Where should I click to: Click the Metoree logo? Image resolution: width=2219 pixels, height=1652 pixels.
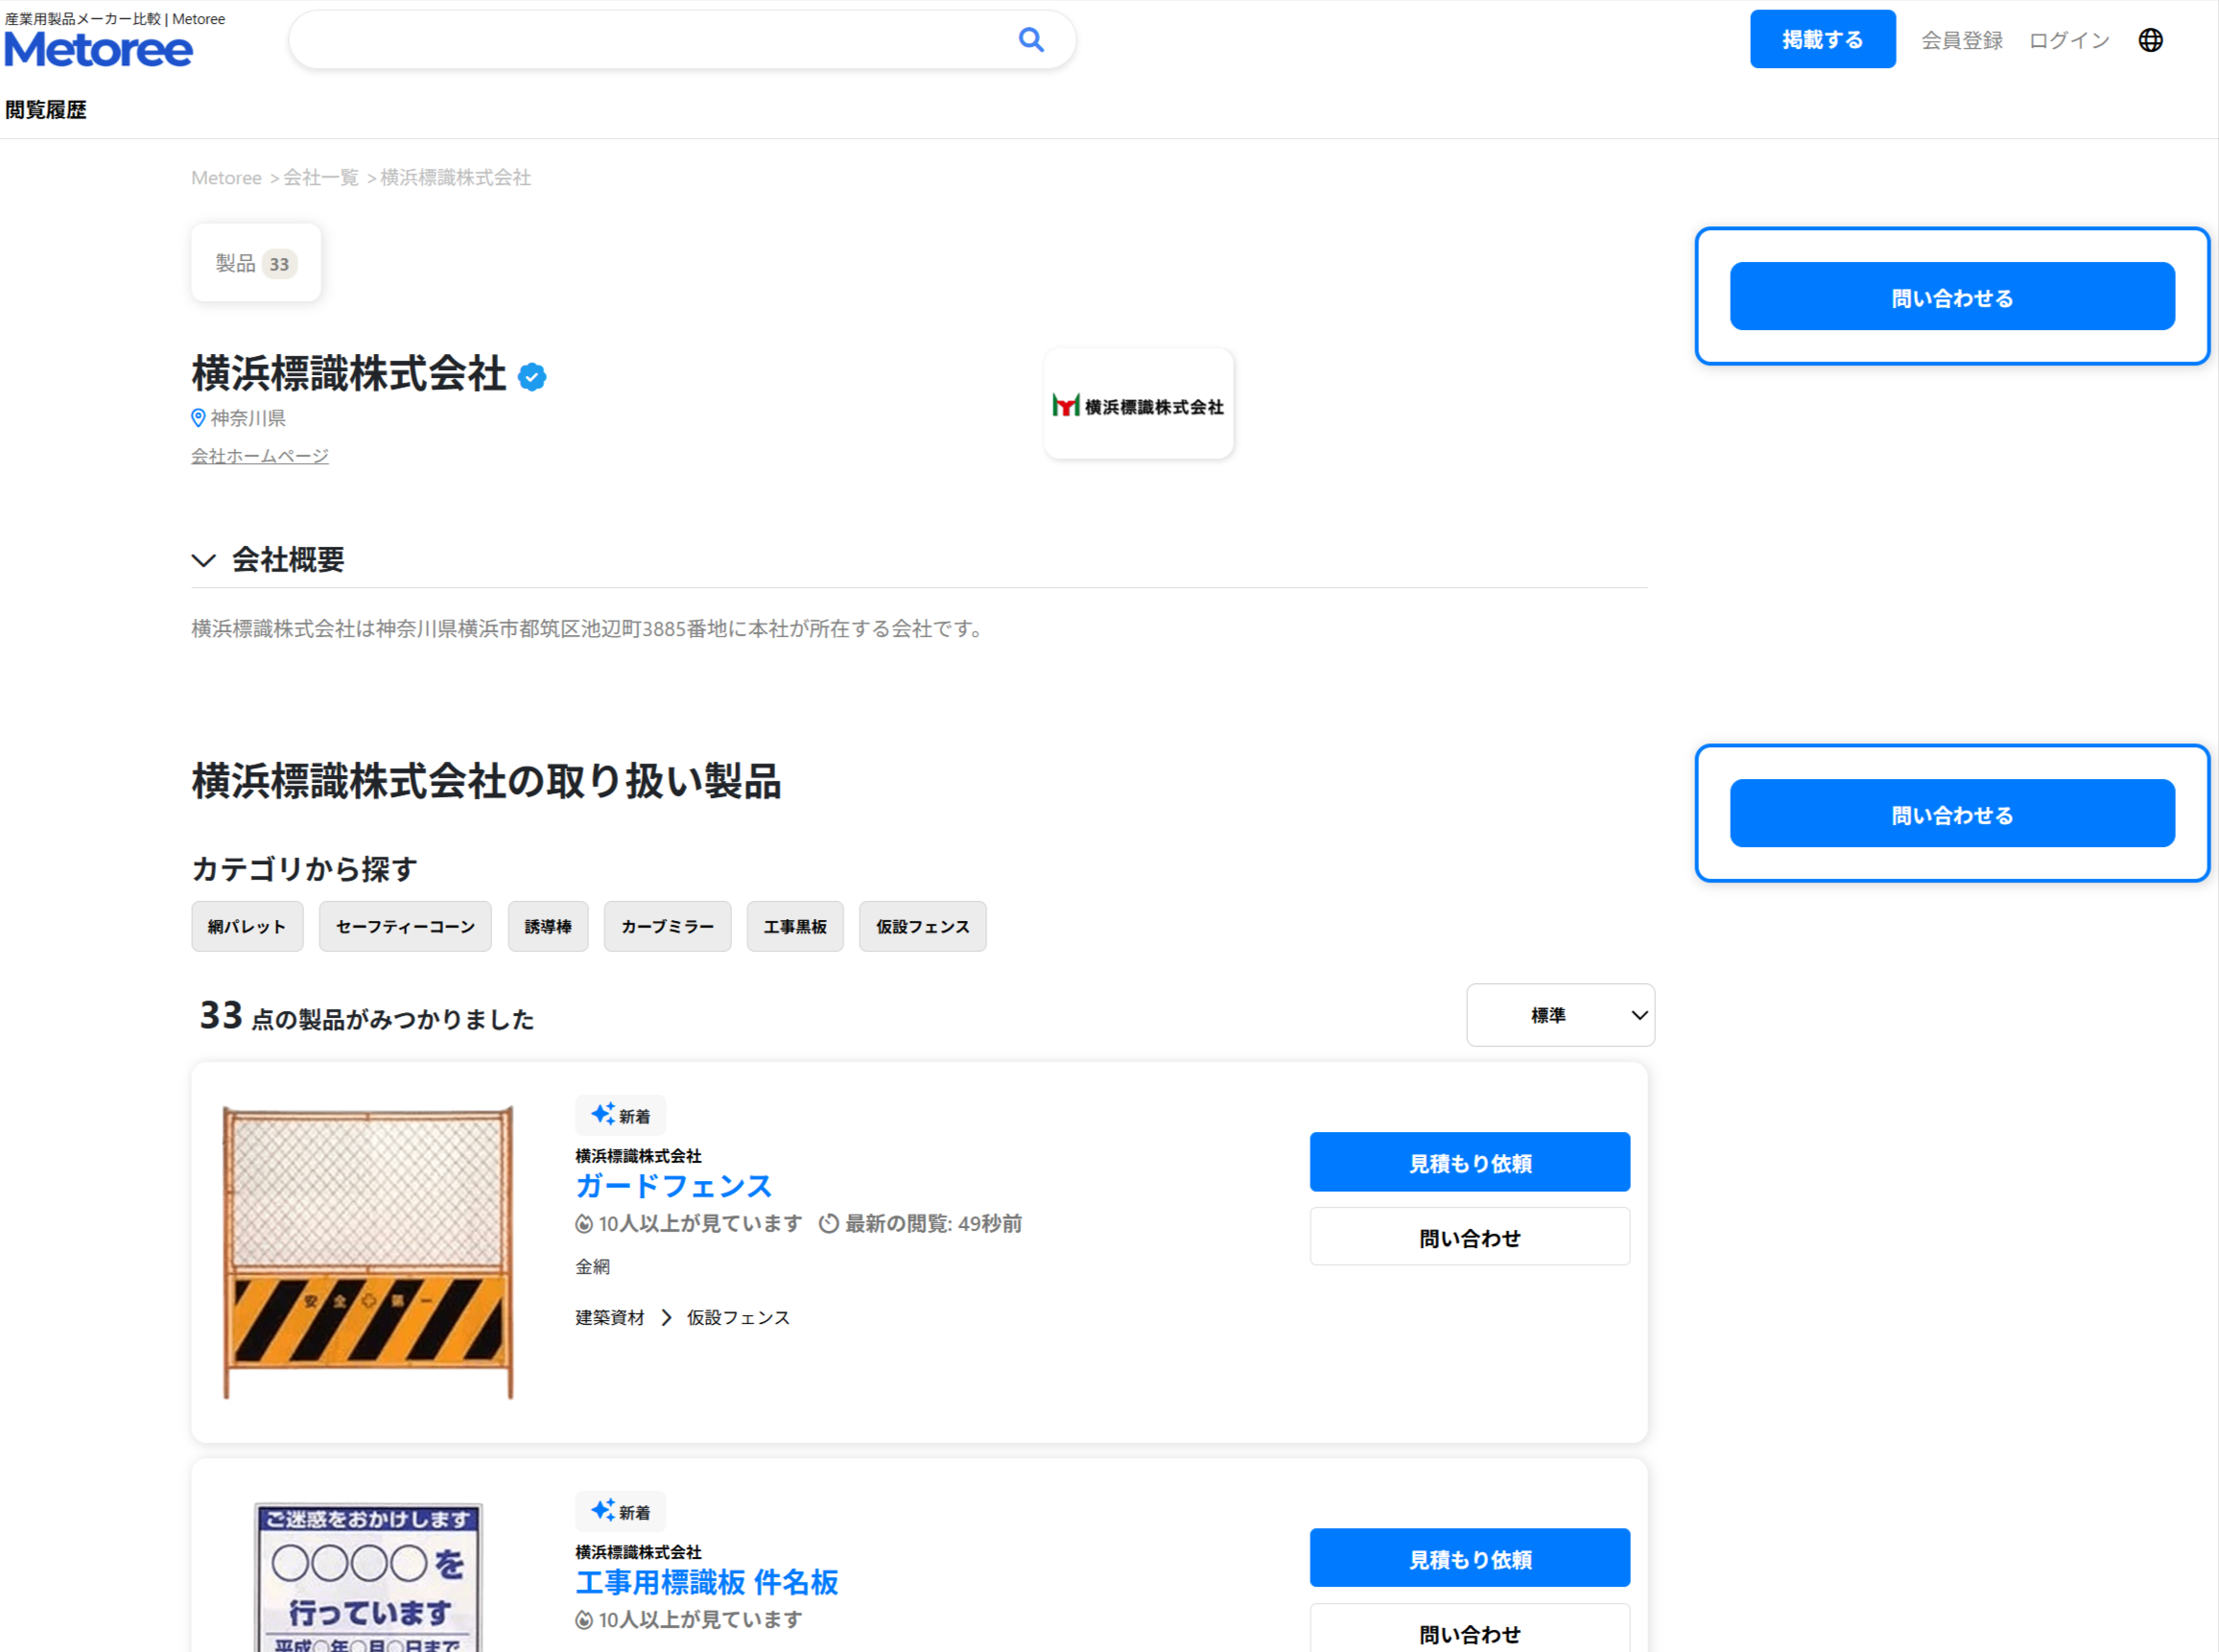point(98,49)
